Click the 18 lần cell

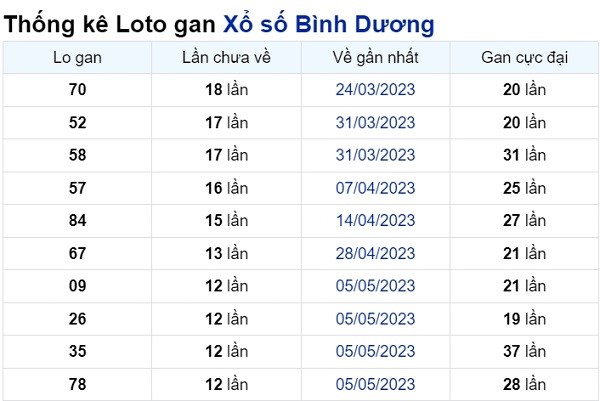227,90
